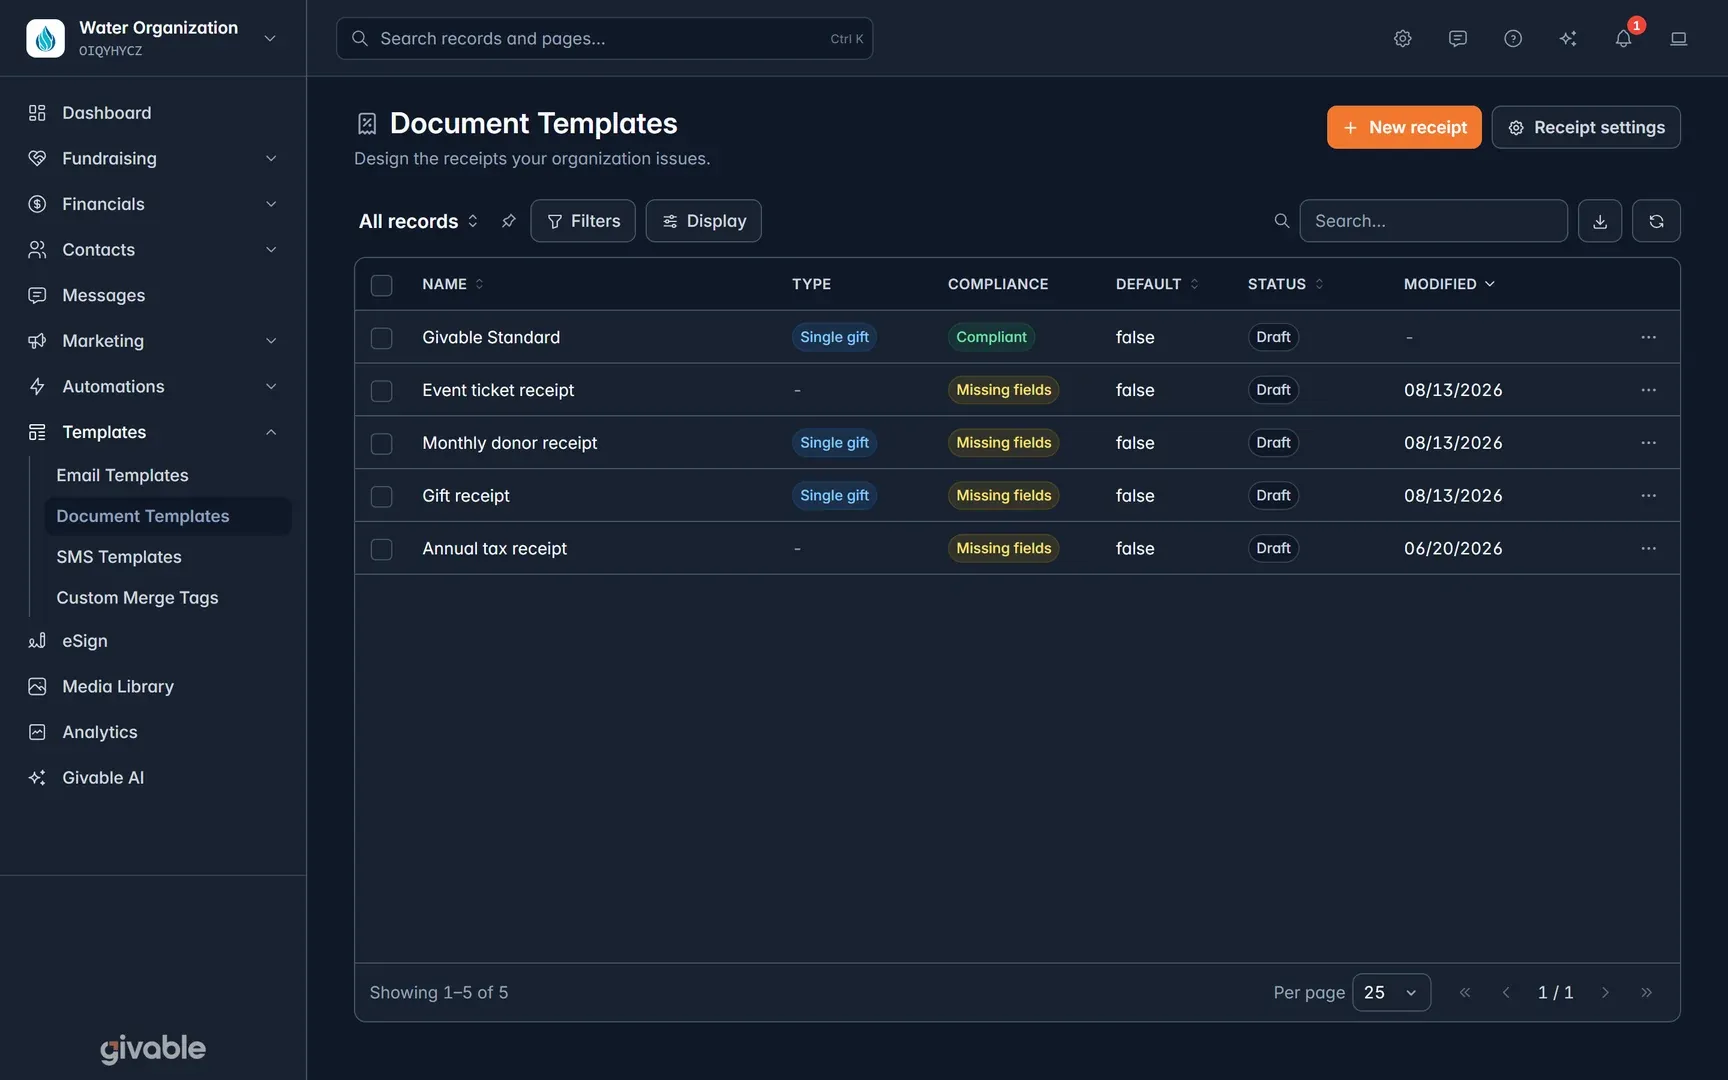
Task: Open the Givable Standard template
Action: tap(491, 337)
